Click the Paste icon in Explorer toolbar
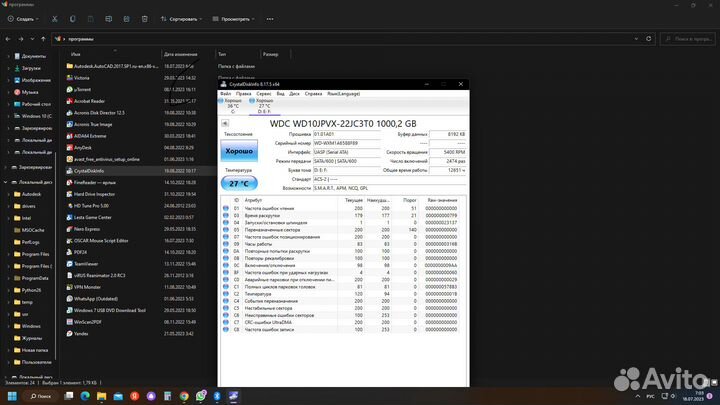The height and width of the screenshot is (405, 720). pos(90,19)
